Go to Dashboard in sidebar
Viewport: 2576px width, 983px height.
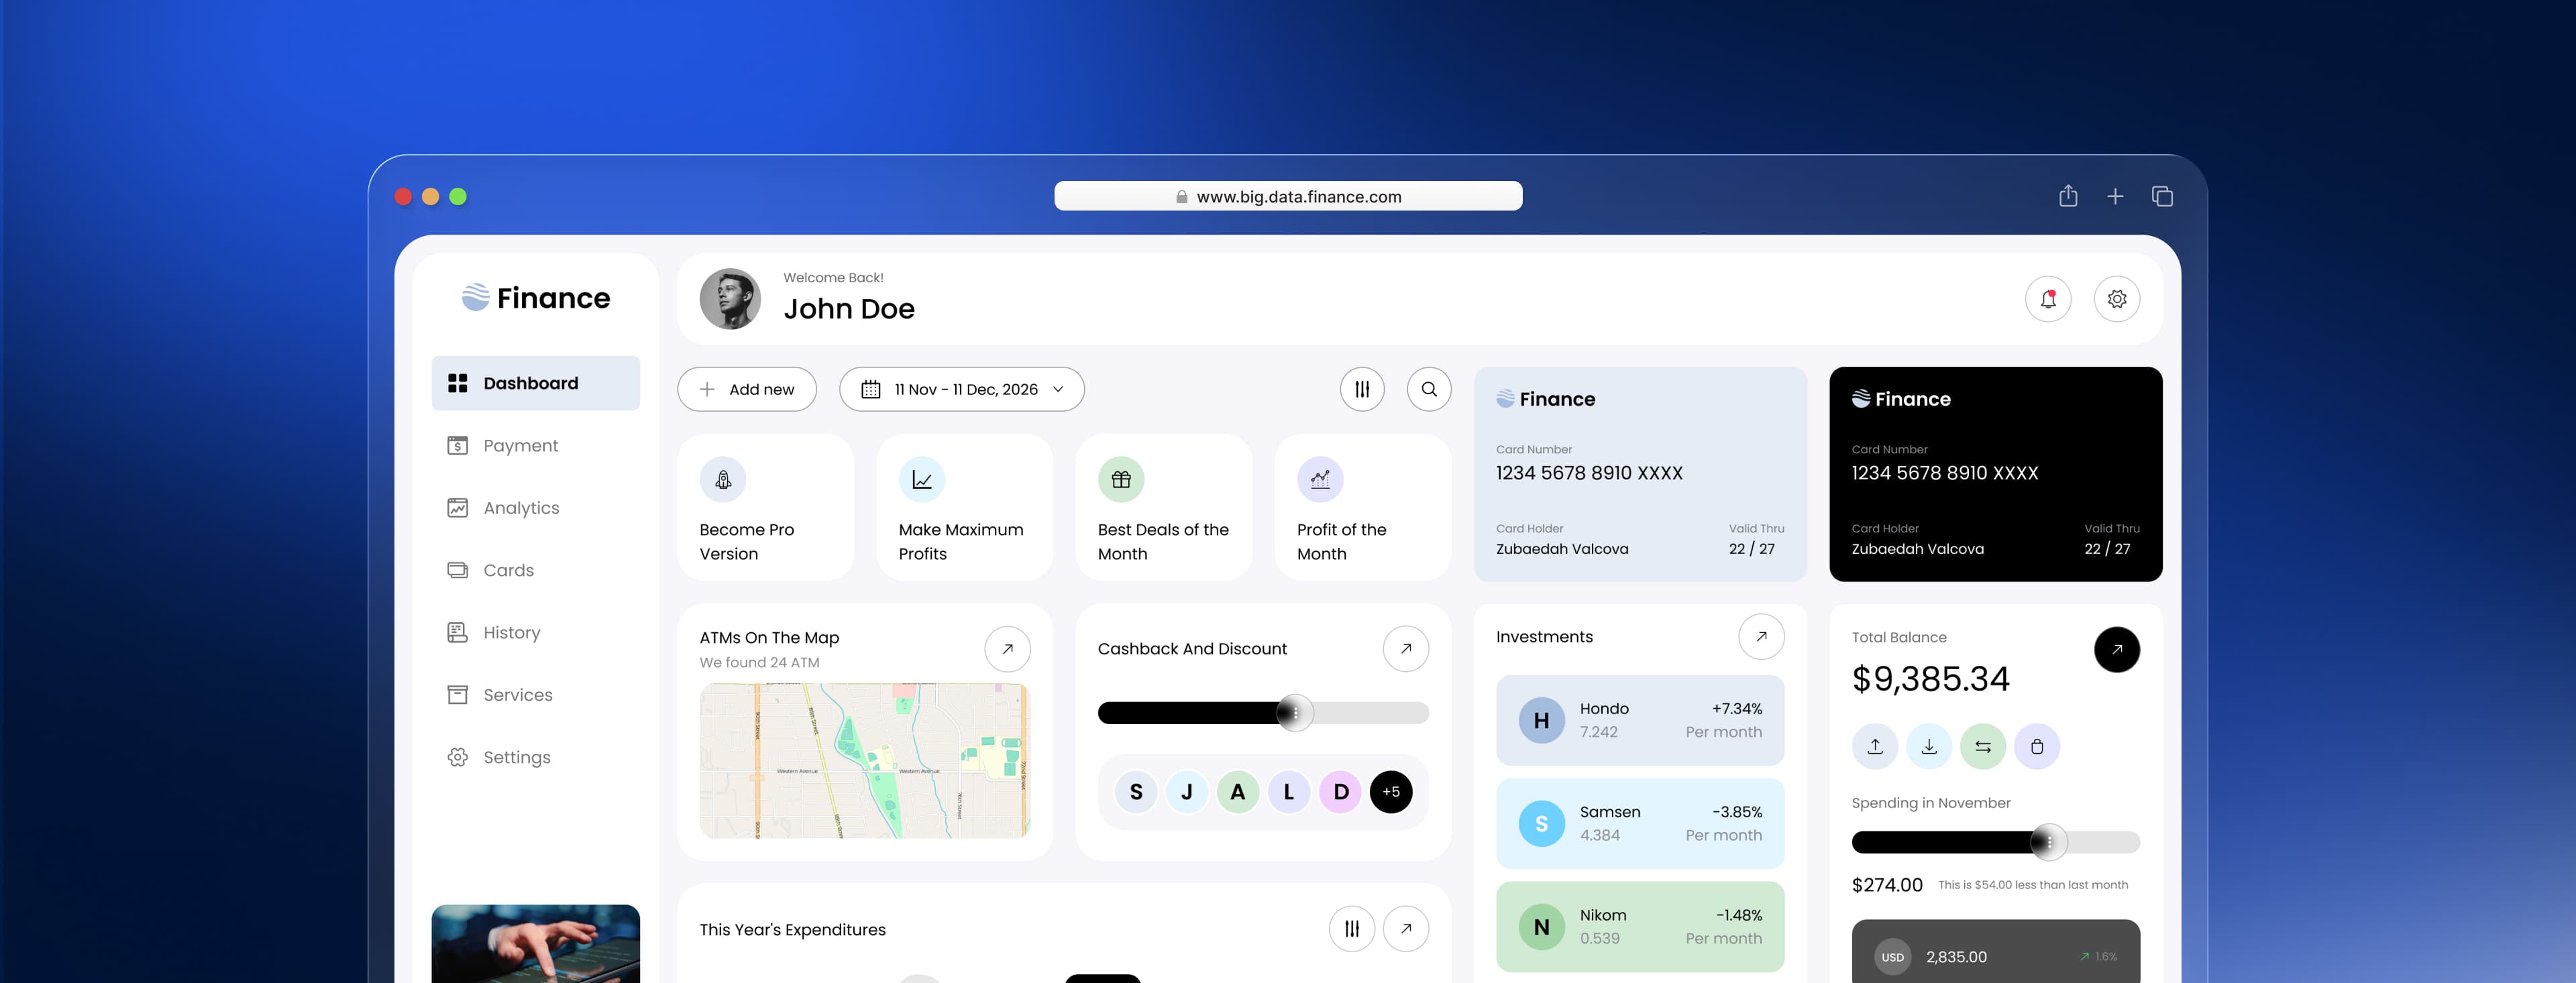point(536,383)
